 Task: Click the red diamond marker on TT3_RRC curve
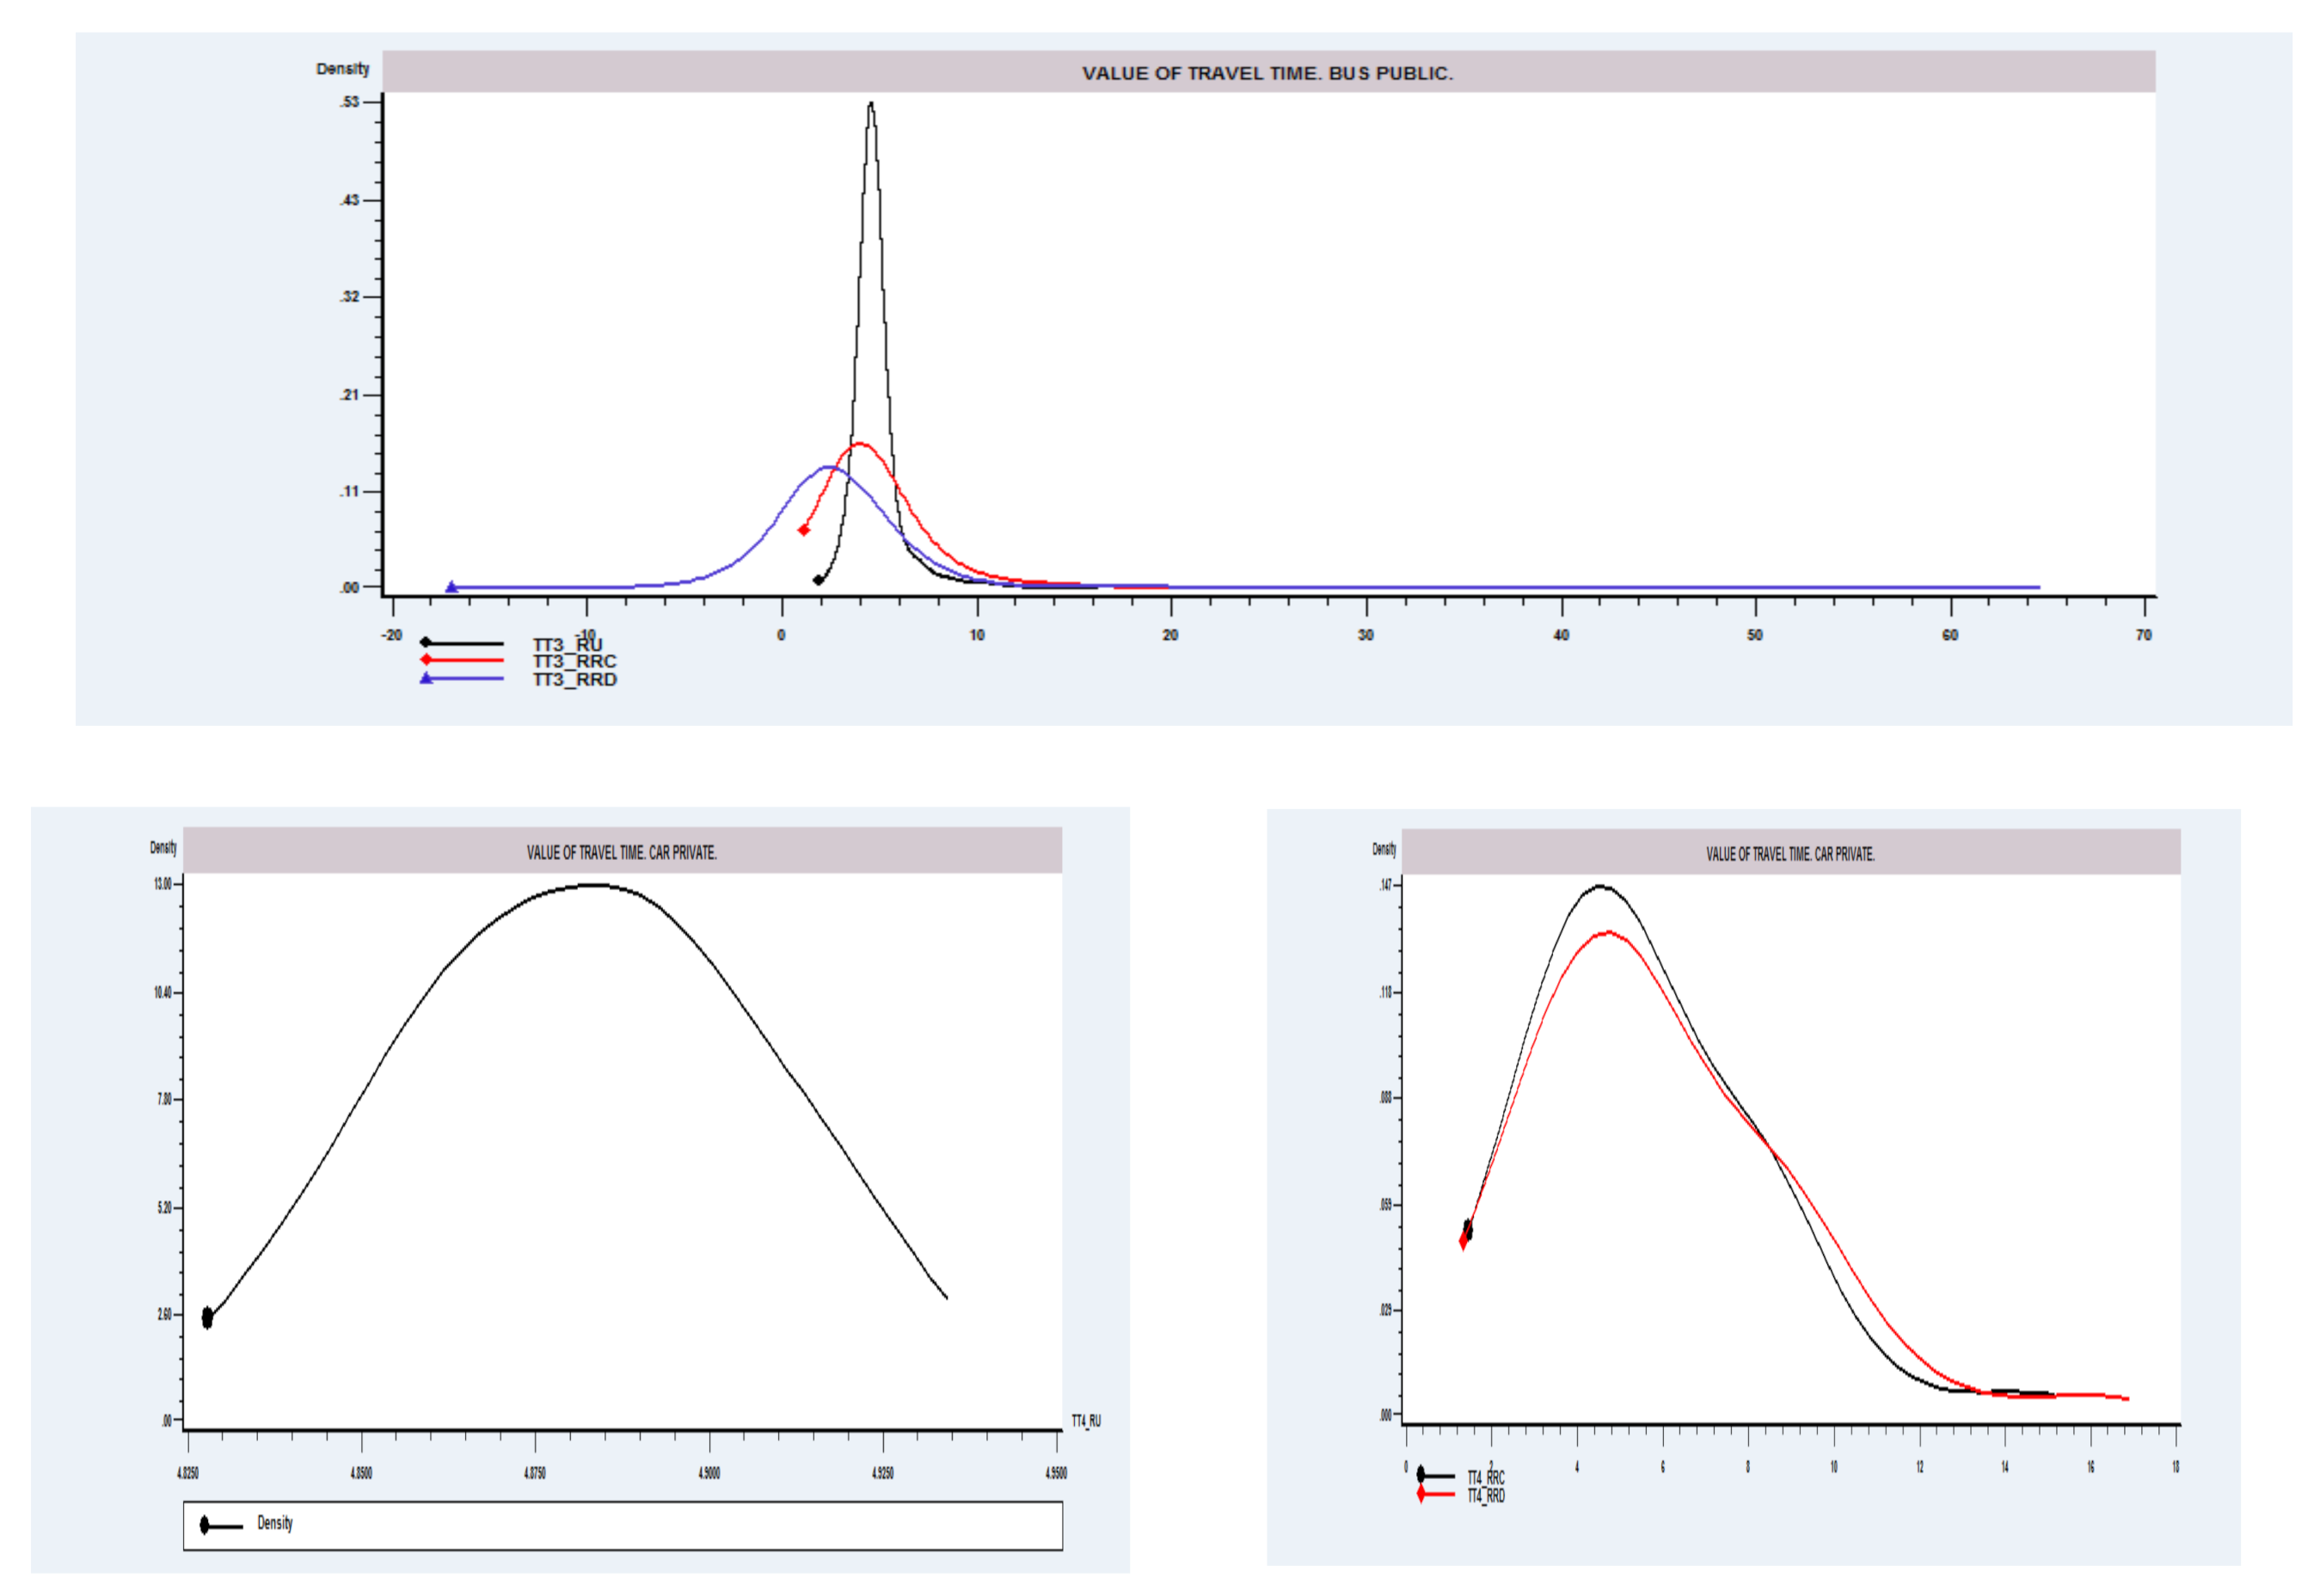click(x=803, y=530)
